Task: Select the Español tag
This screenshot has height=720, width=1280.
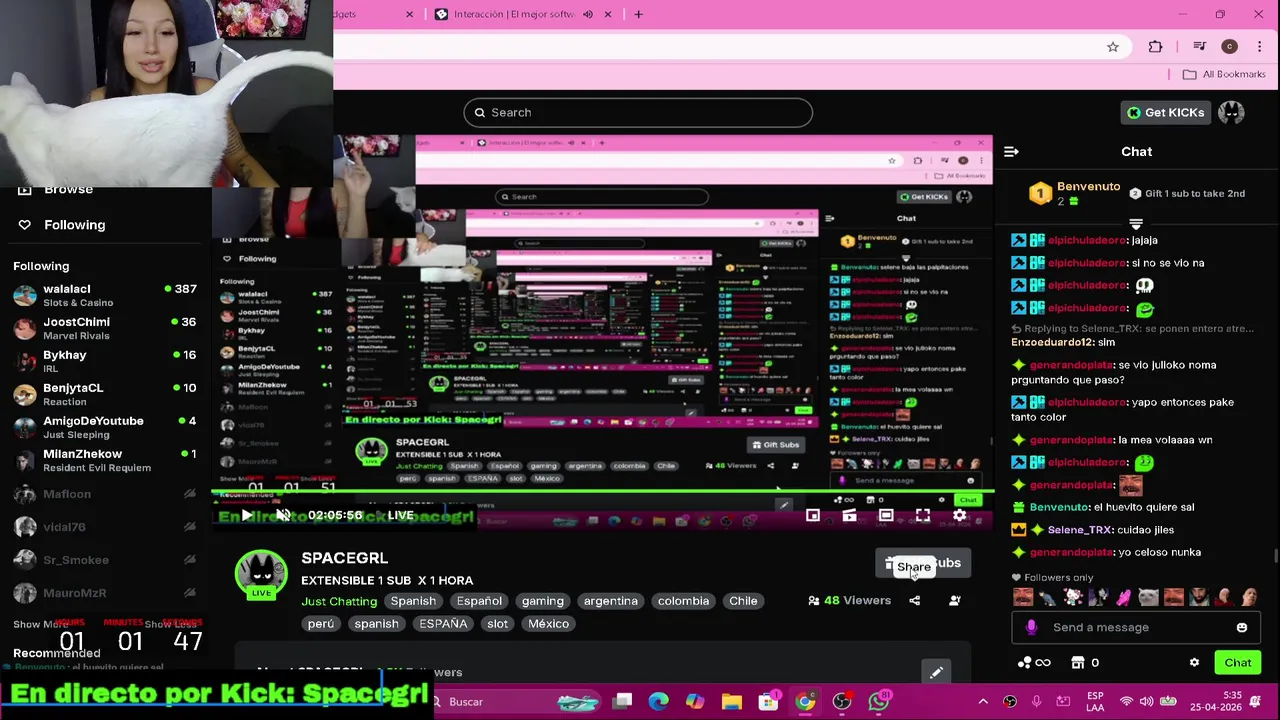Action: click(x=479, y=601)
